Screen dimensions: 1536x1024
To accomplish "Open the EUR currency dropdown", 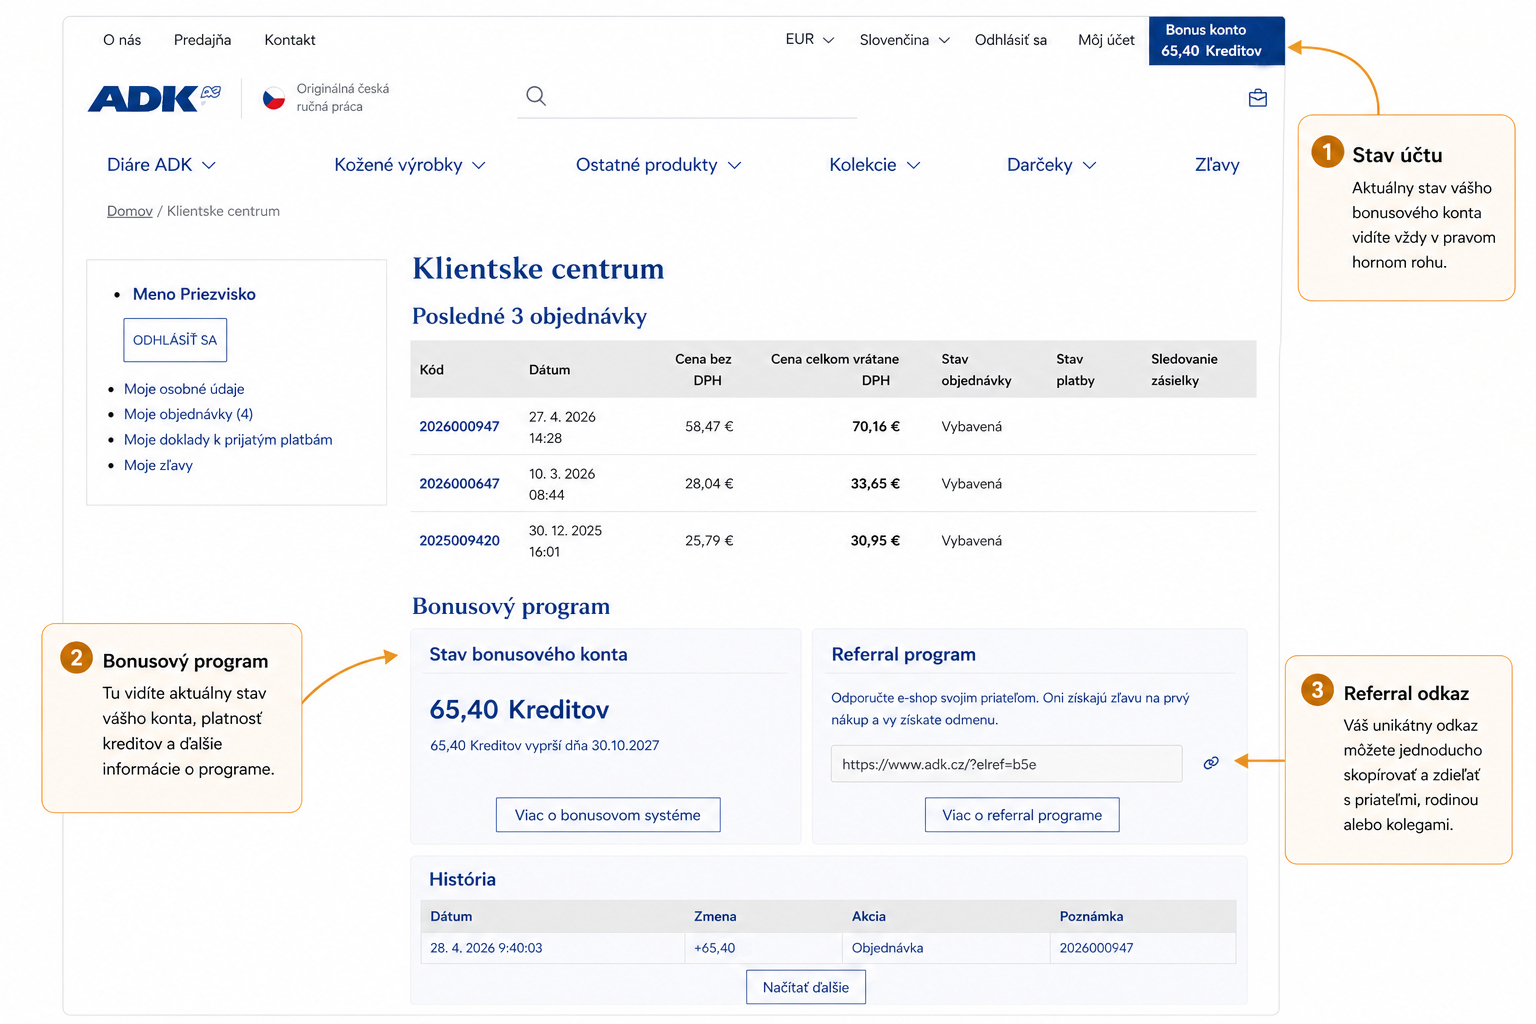I will tap(809, 40).
